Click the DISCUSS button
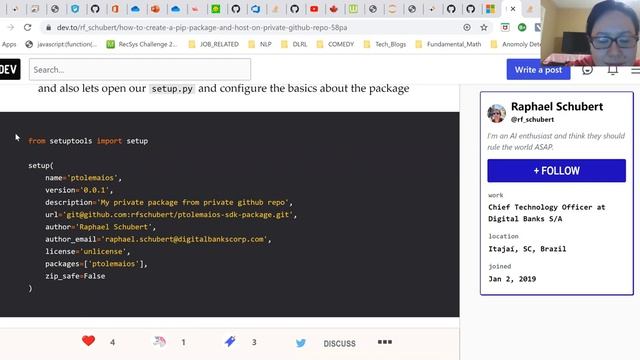 (340, 344)
